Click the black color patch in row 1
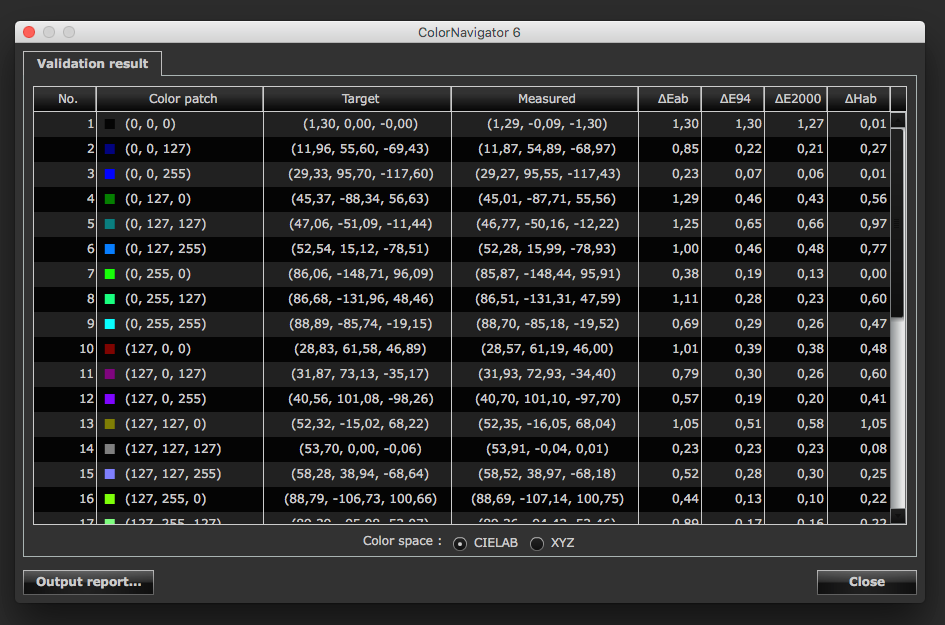The image size is (945, 625). coord(109,124)
